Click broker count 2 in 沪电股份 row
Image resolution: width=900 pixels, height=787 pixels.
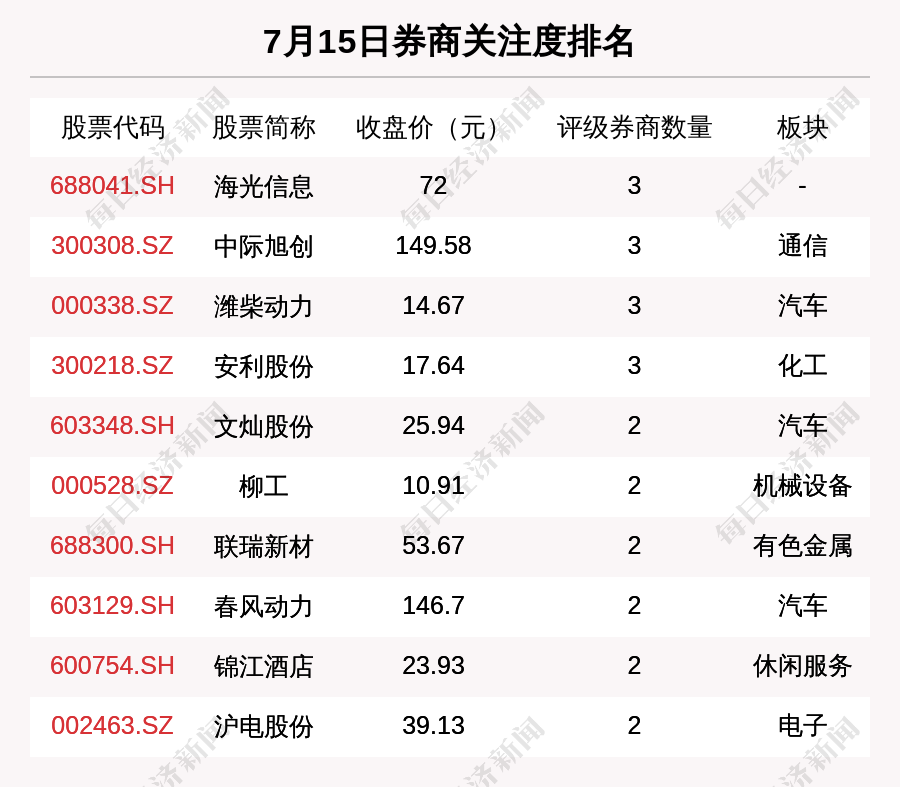click(634, 726)
